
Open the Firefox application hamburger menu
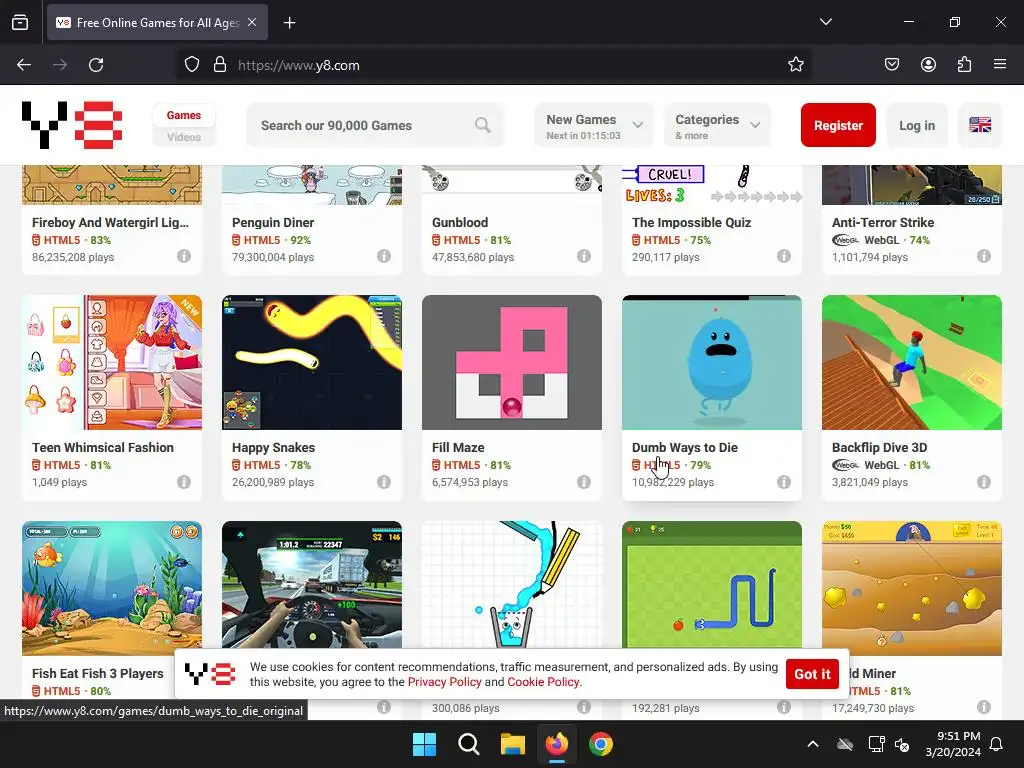tap(1000, 65)
